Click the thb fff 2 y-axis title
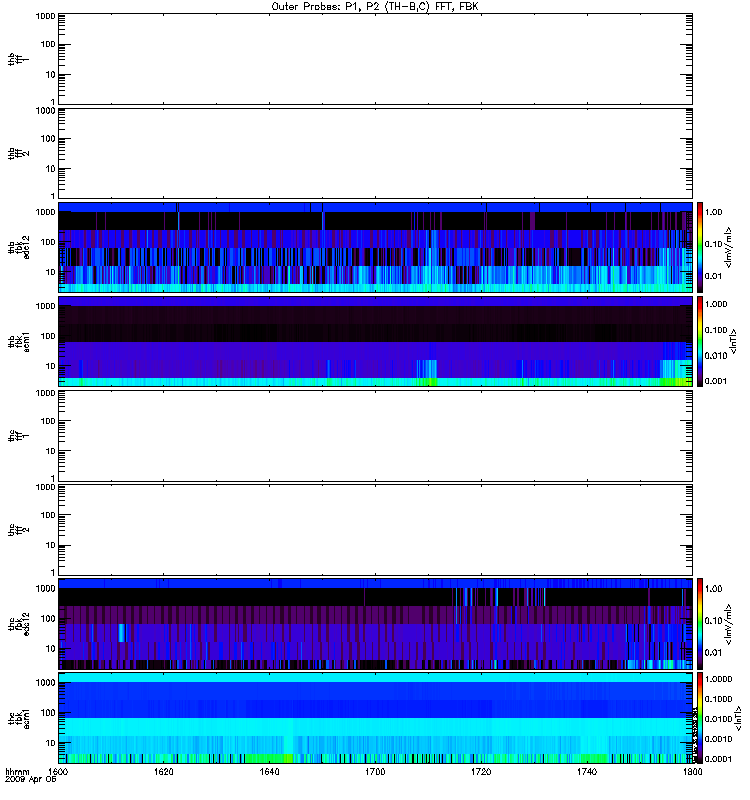This screenshot has width=750, height=800. tap(19, 153)
